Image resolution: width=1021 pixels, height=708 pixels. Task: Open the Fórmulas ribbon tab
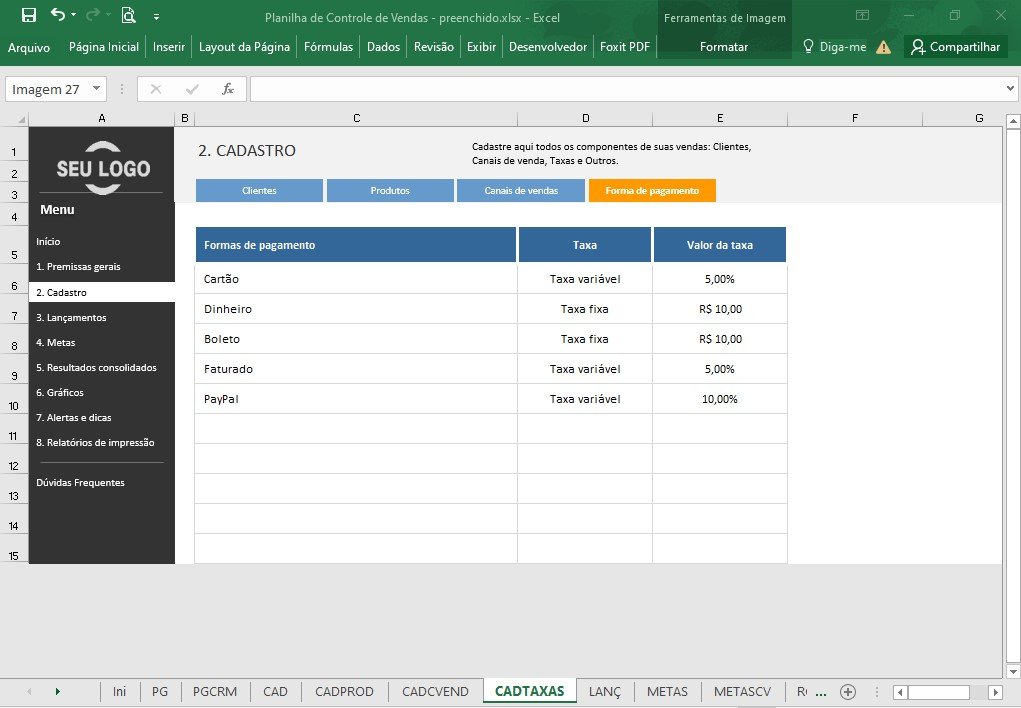click(328, 47)
